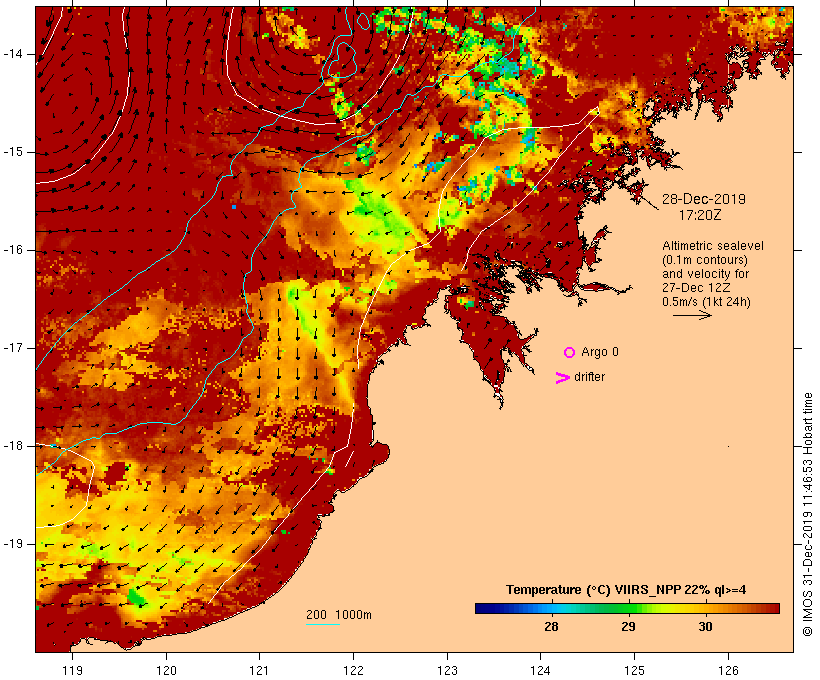
Task: Click the '122' longitude axis label
Action: (354, 670)
